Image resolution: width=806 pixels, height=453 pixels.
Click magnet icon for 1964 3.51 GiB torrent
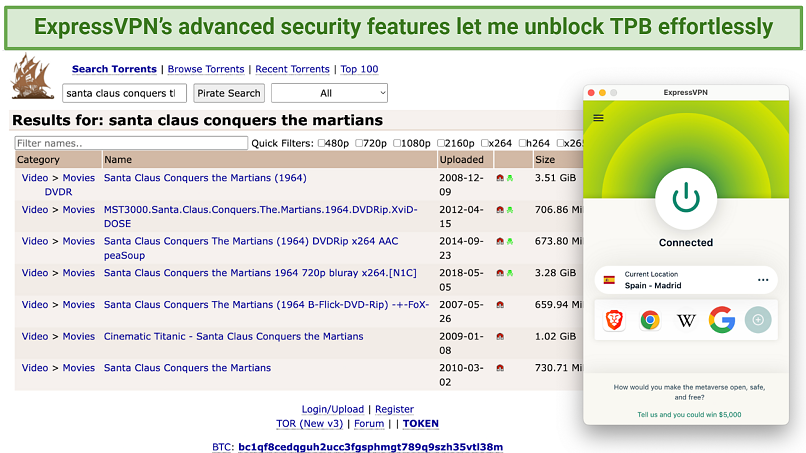pos(500,178)
